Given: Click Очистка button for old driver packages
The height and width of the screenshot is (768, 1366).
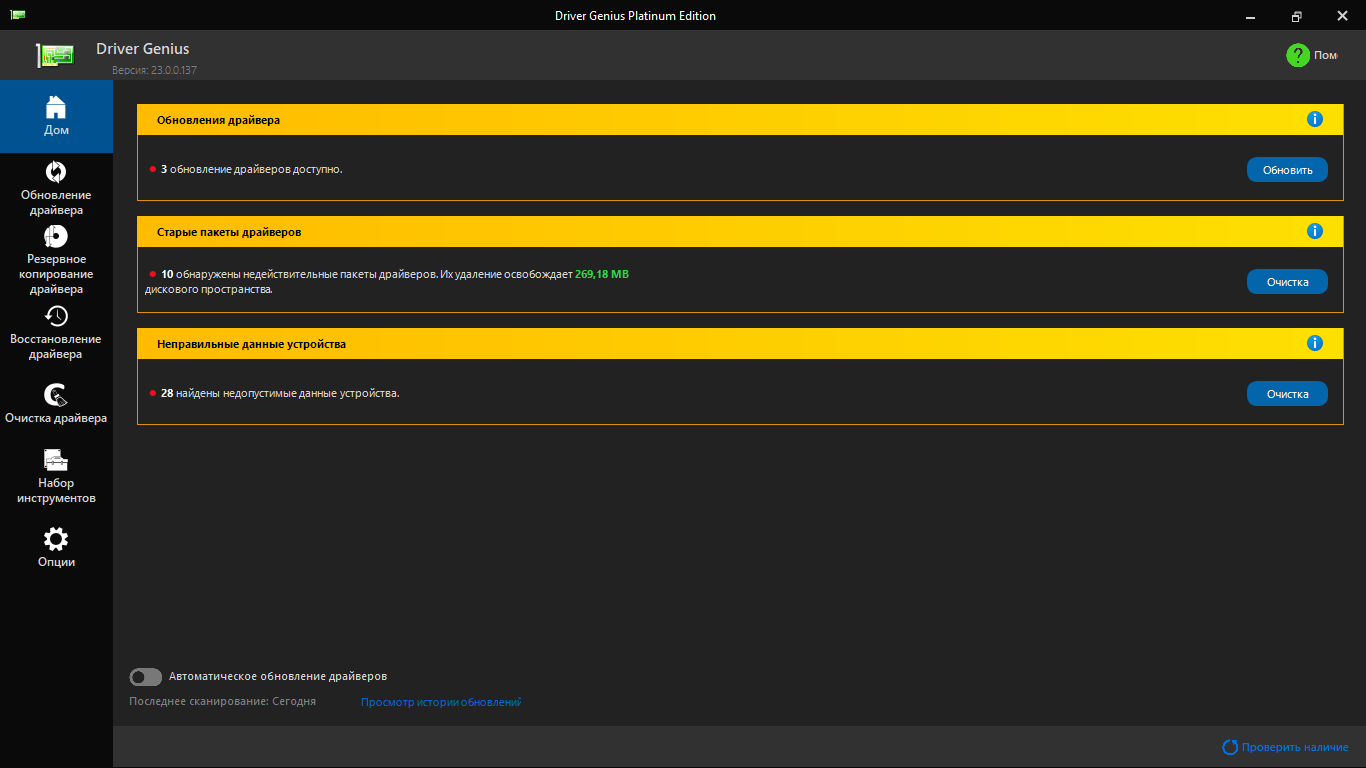Looking at the screenshot, I should tap(1287, 282).
